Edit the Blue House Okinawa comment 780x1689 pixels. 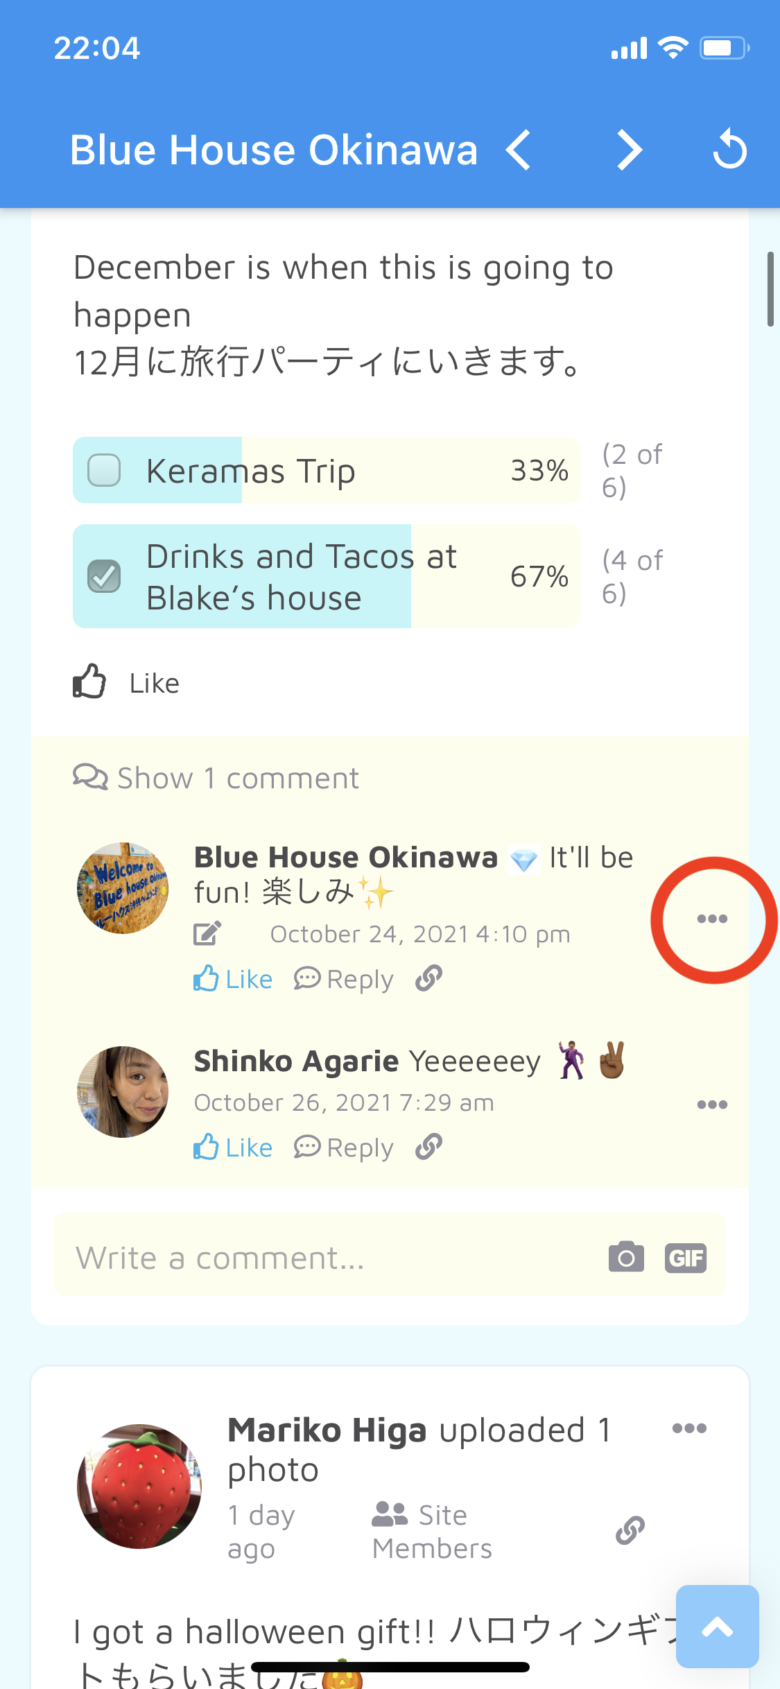(x=207, y=934)
